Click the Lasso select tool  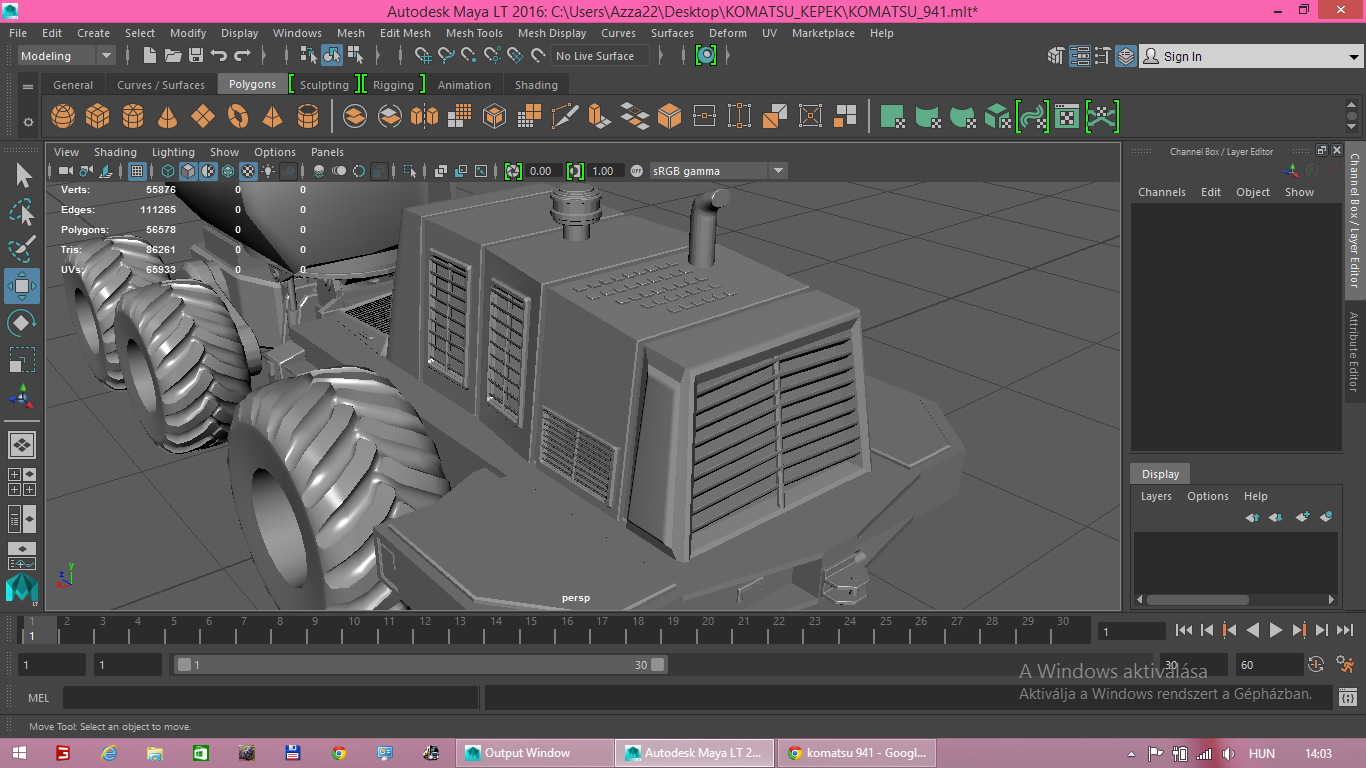click(22, 212)
